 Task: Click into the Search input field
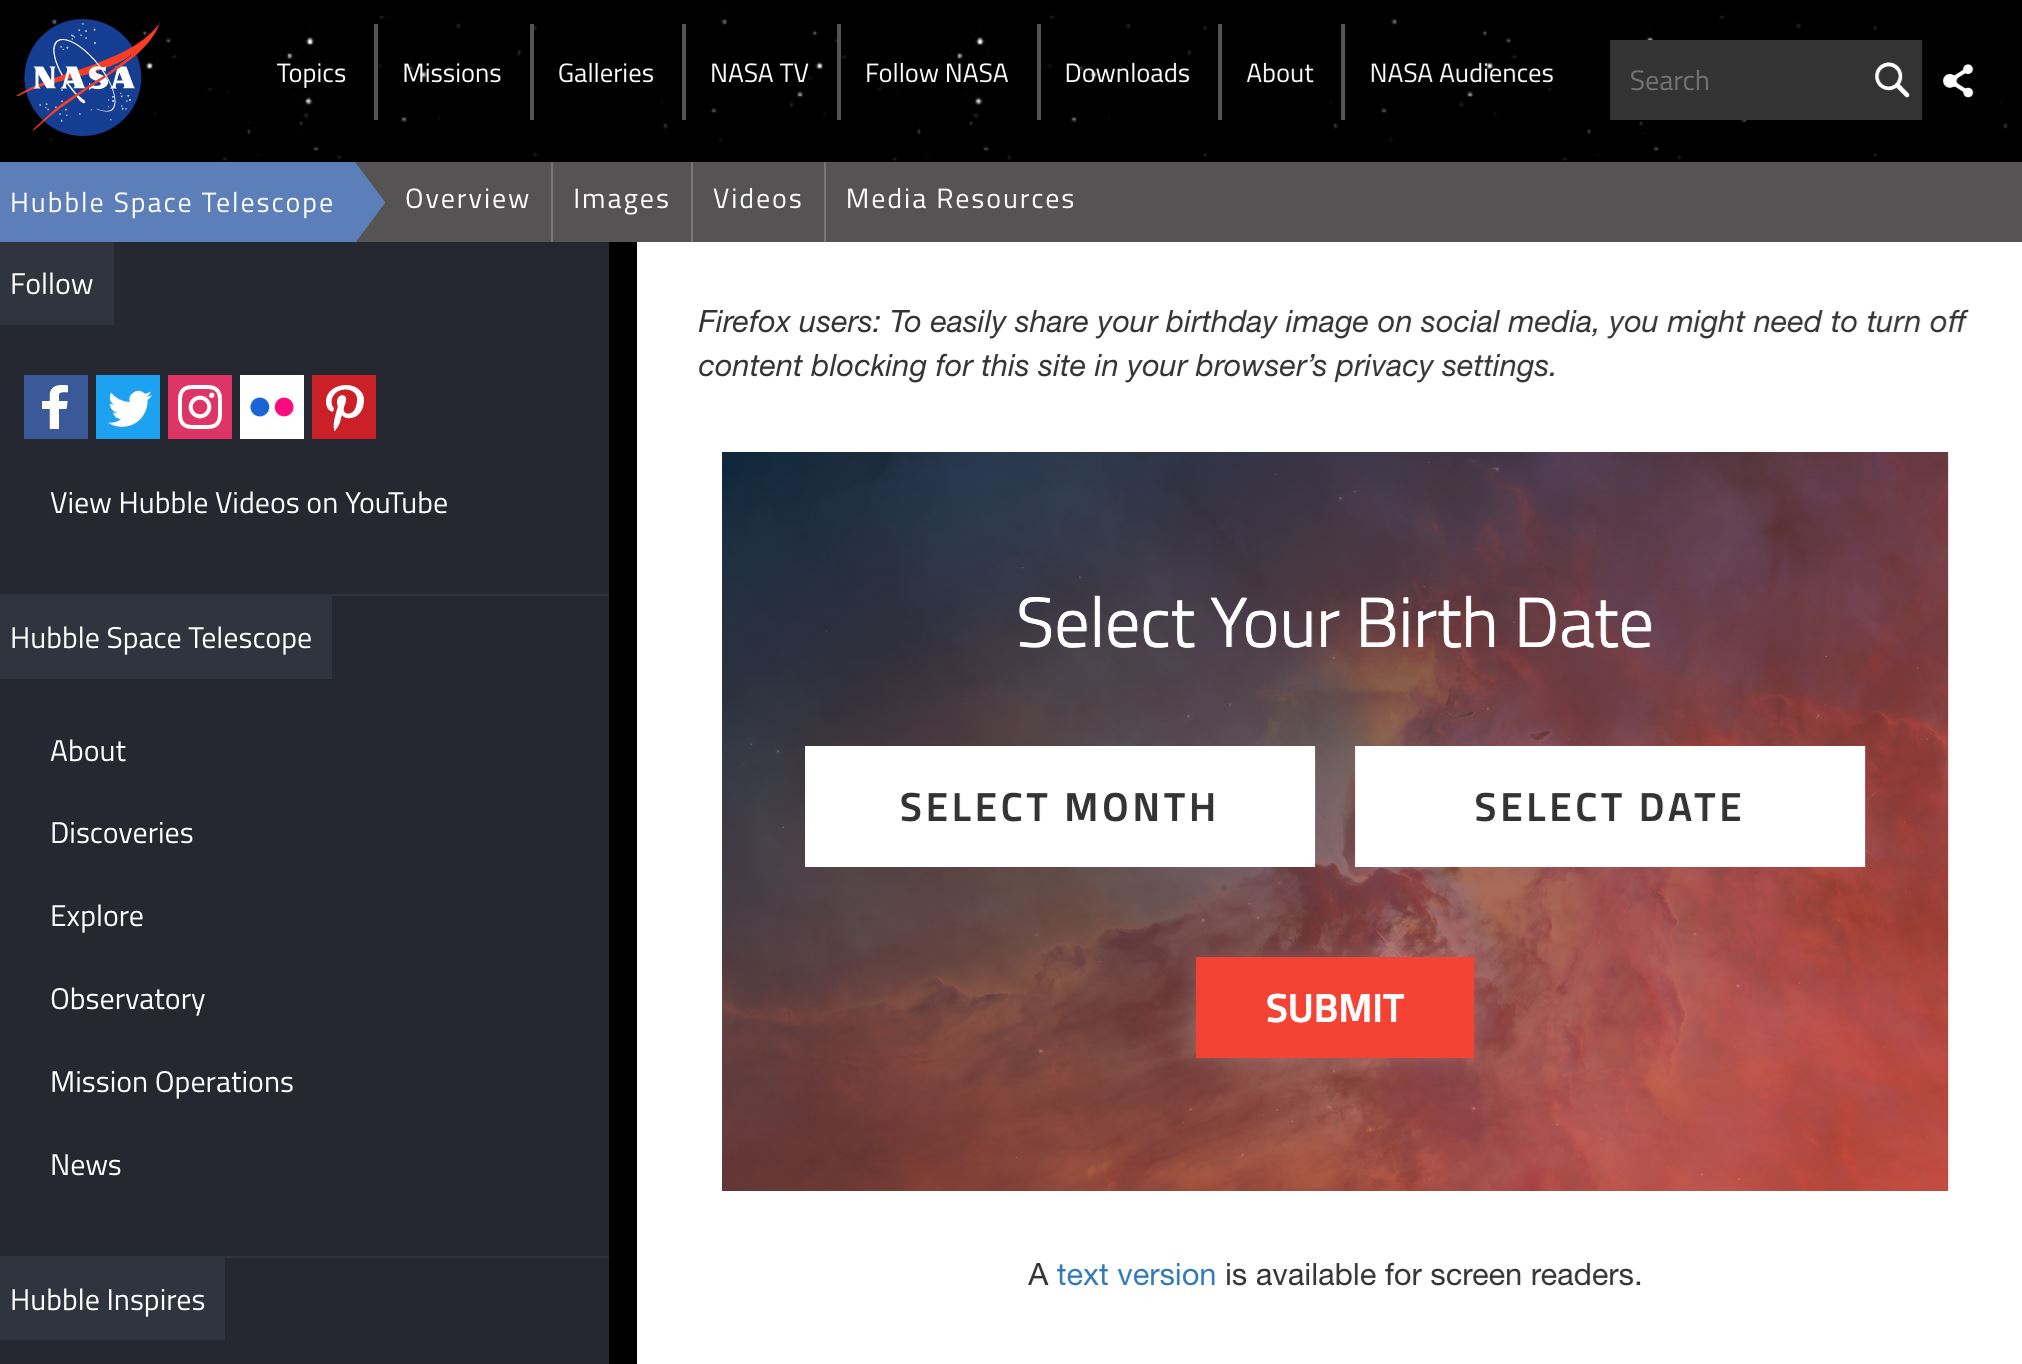click(x=1740, y=81)
